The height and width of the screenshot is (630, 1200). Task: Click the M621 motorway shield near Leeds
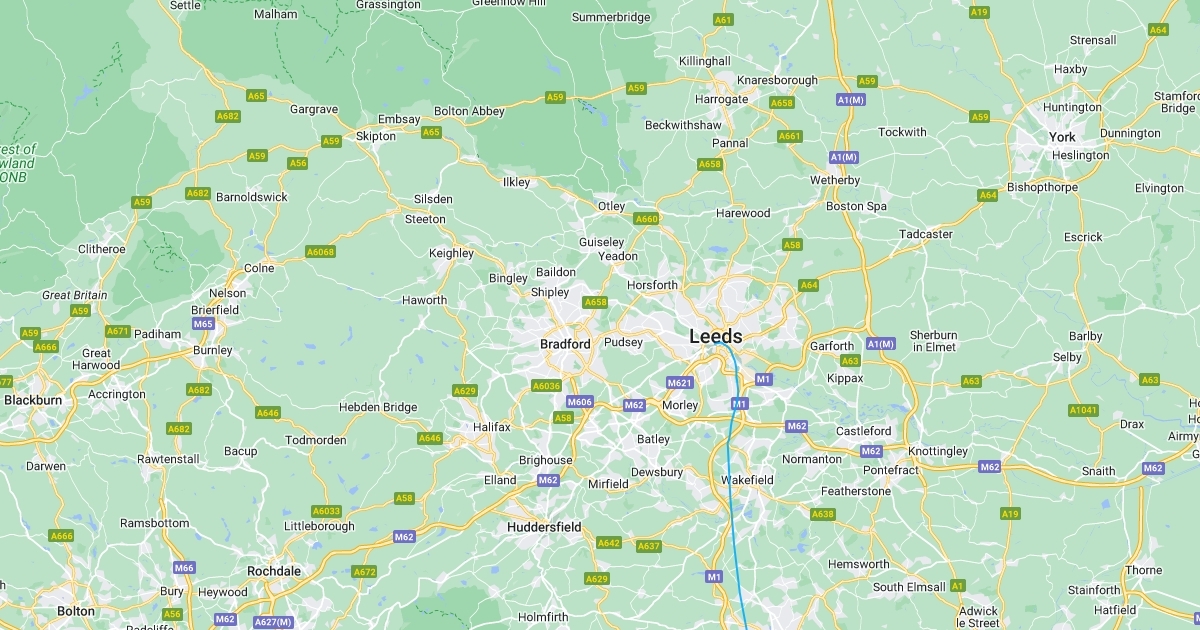[680, 383]
